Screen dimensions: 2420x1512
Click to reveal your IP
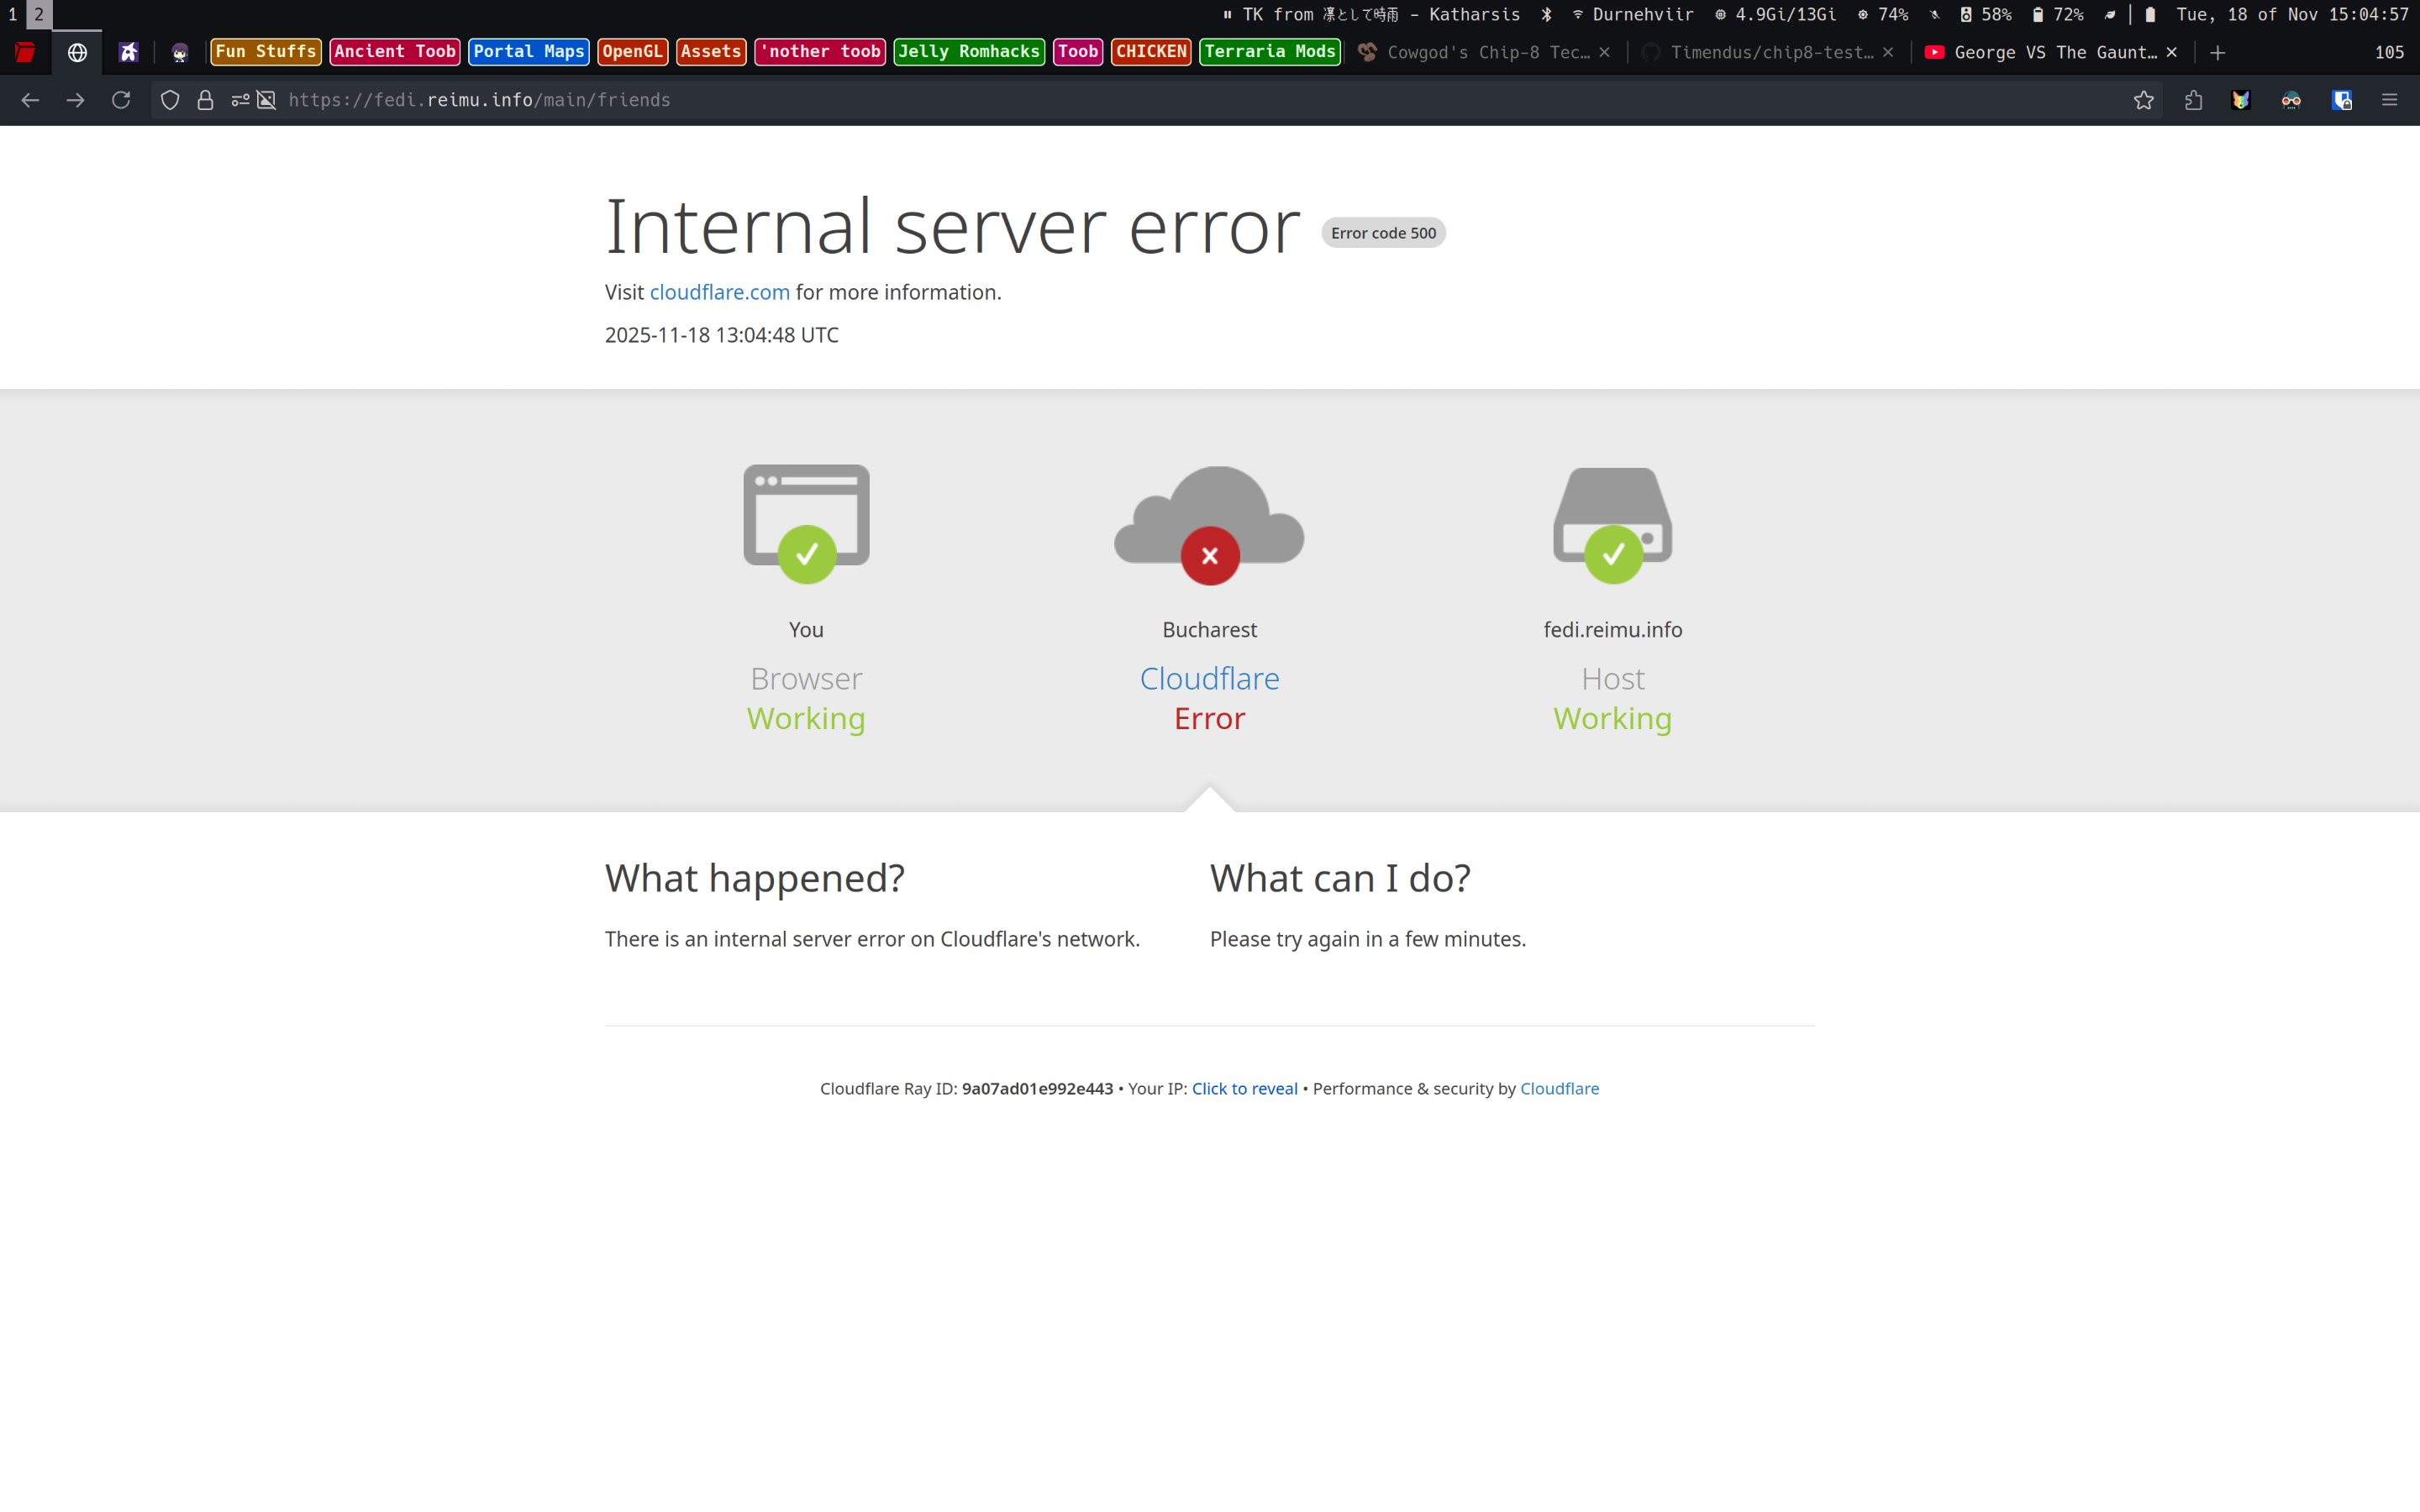(x=1244, y=1088)
